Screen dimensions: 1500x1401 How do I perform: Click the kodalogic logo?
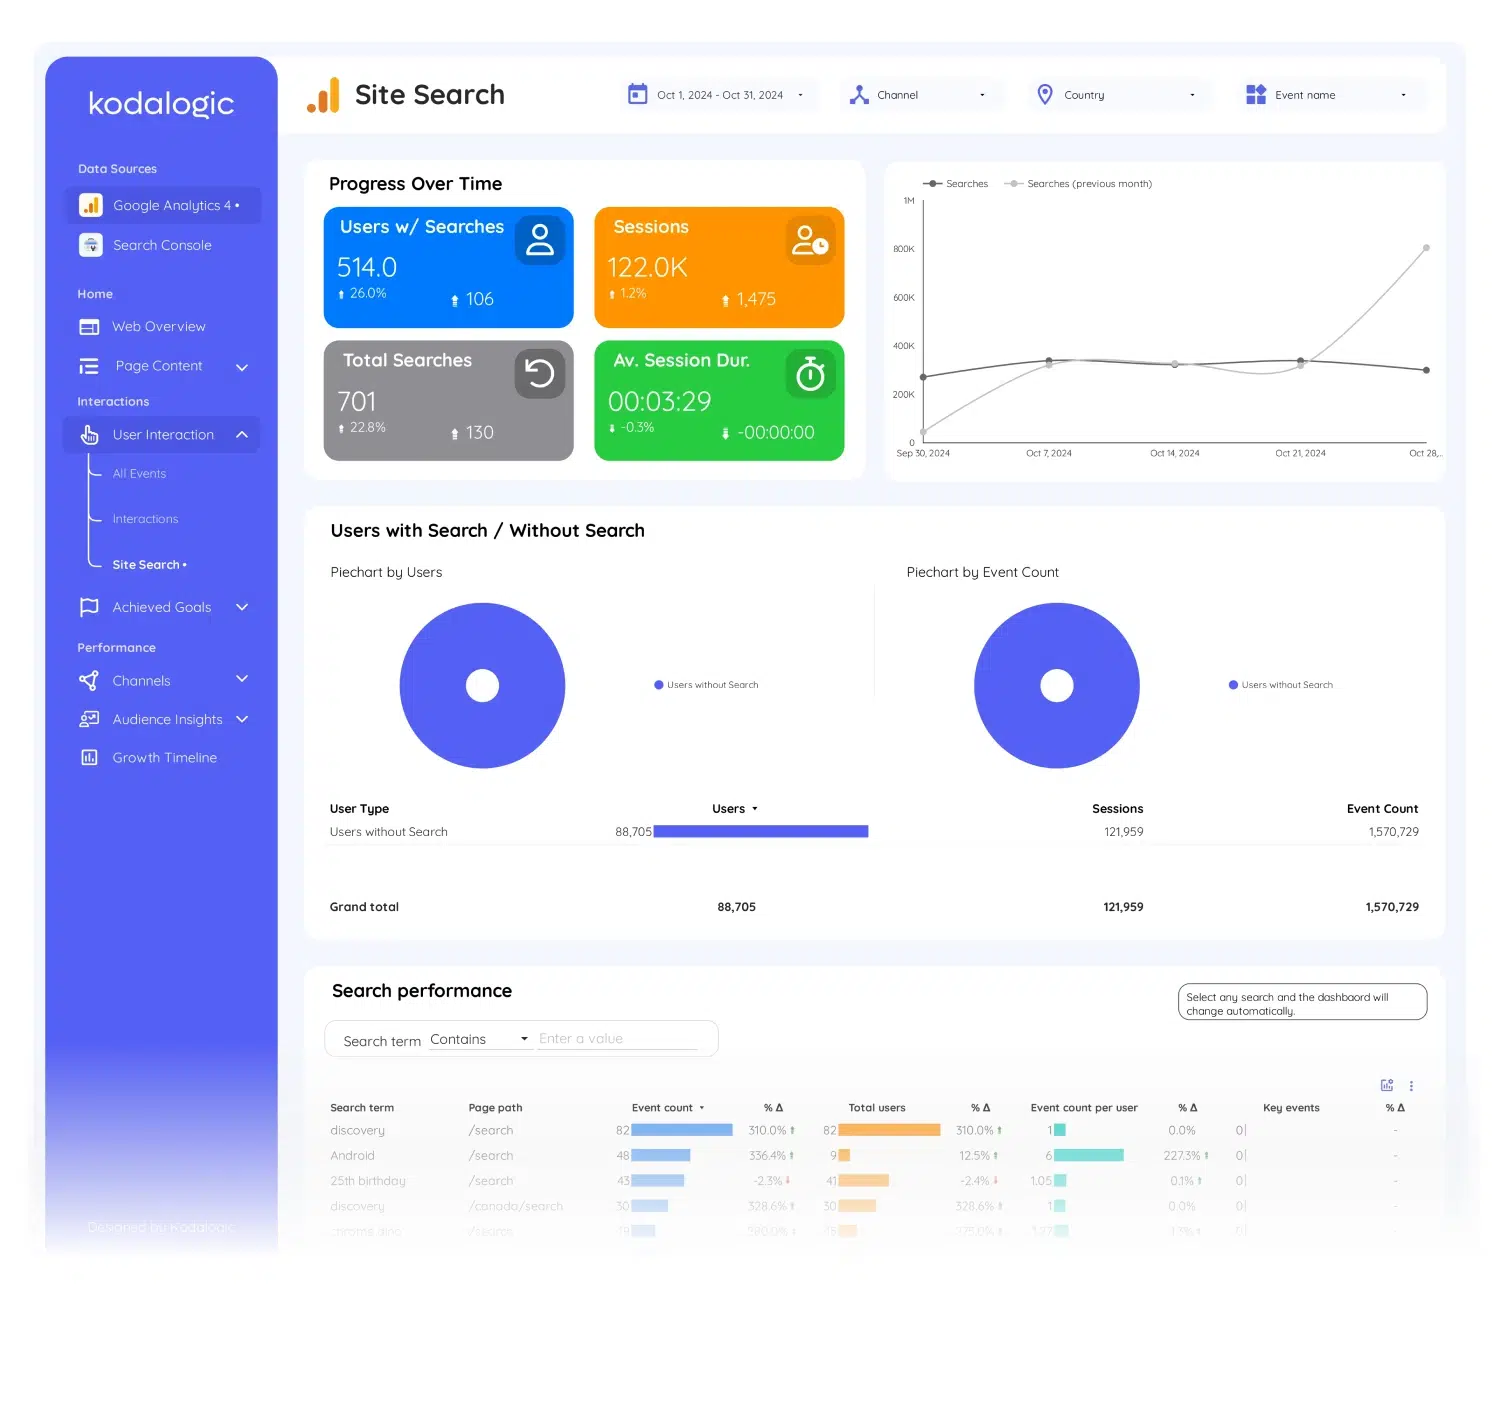click(161, 104)
